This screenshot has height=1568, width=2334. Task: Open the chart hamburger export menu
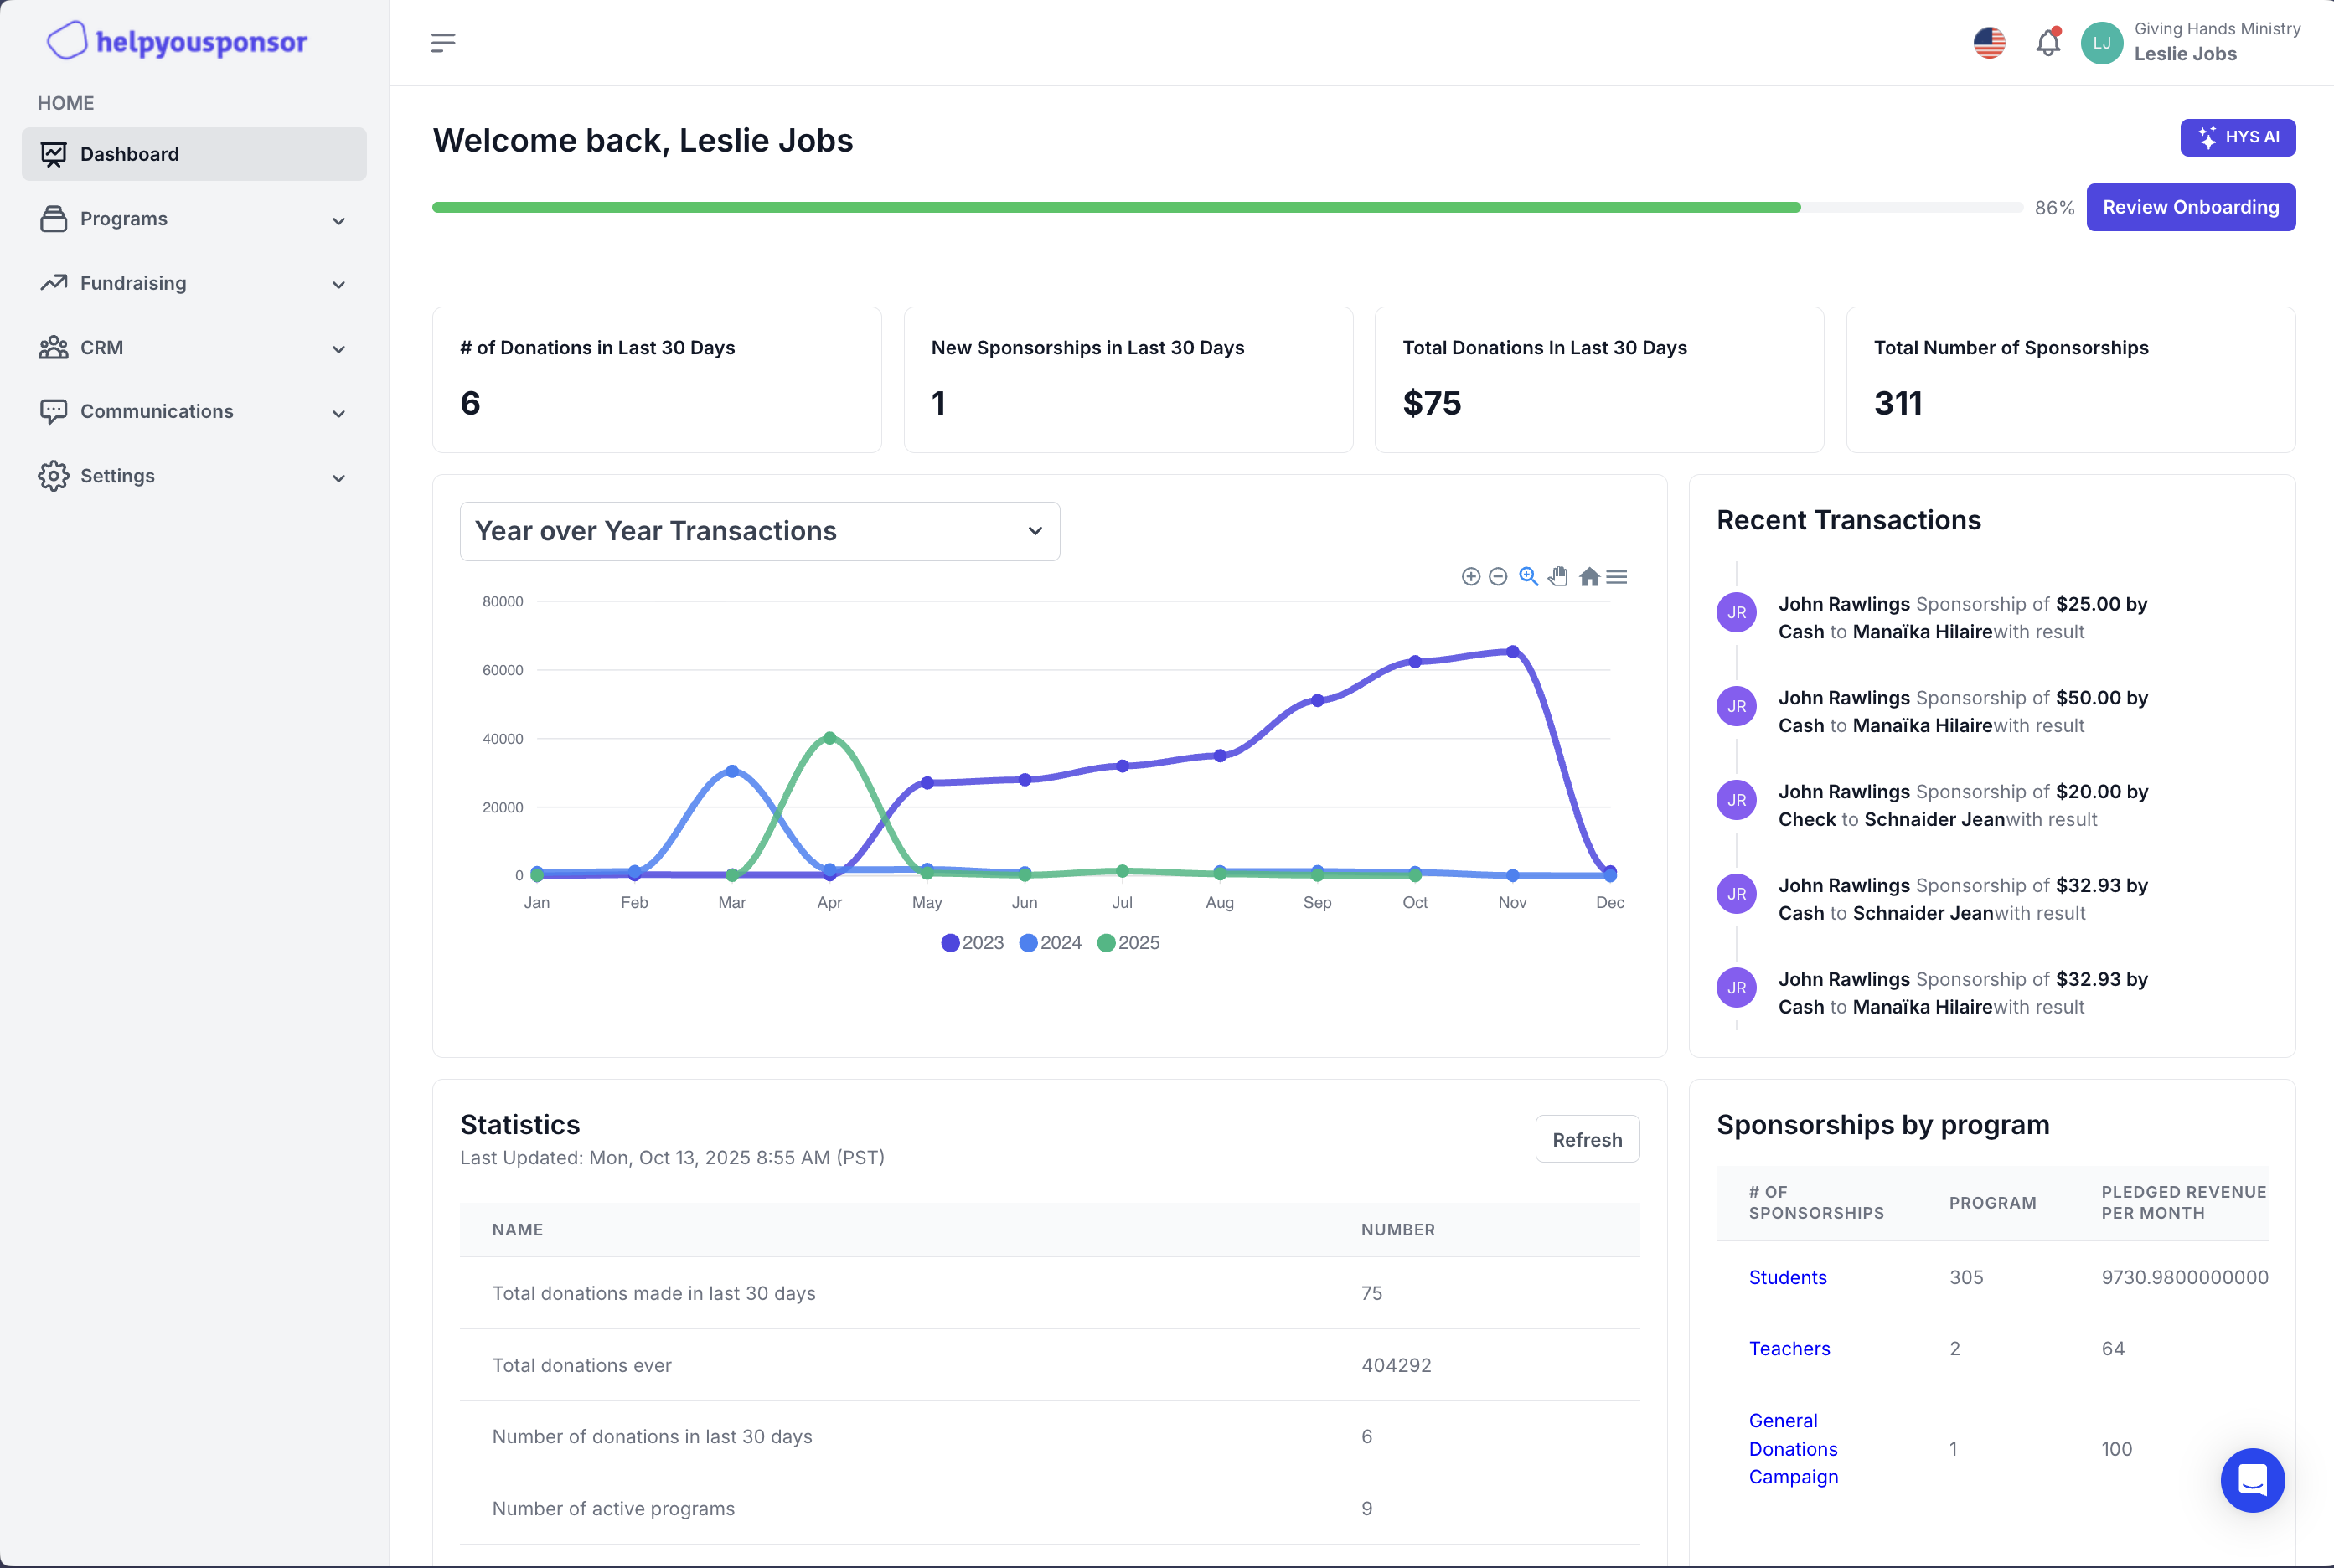tap(1617, 577)
